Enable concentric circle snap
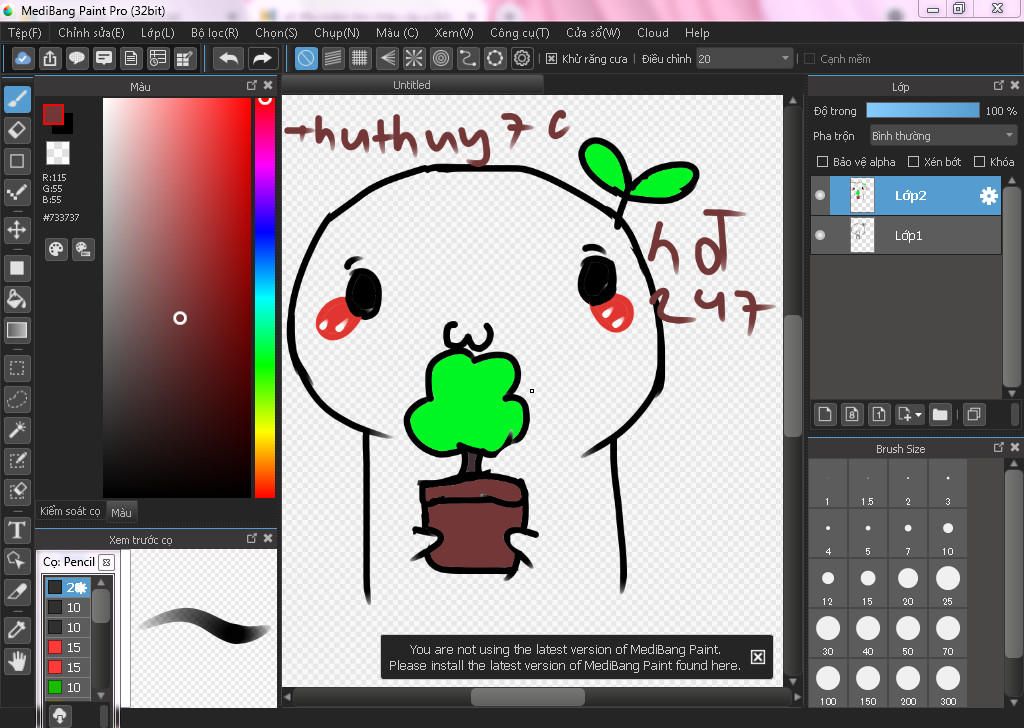This screenshot has height=728, width=1024. coord(441,59)
